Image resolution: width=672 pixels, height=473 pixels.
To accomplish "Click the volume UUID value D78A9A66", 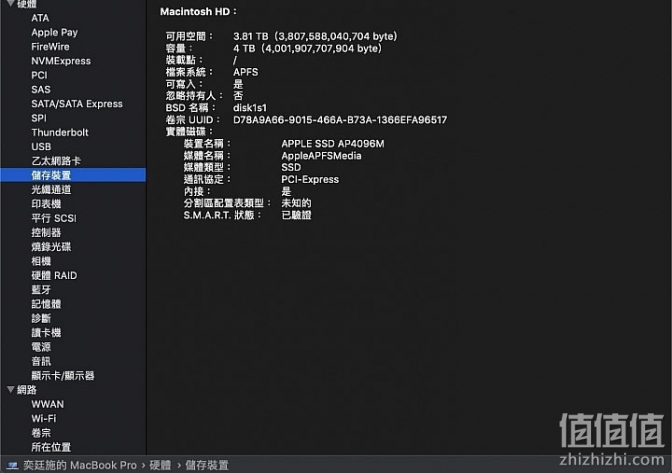I will [x=340, y=120].
